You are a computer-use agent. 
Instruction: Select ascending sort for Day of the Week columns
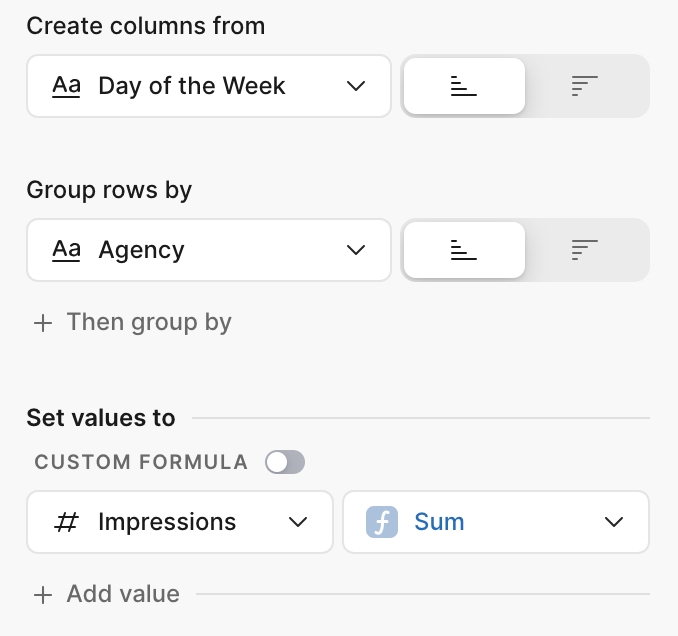click(x=463, y=87)
